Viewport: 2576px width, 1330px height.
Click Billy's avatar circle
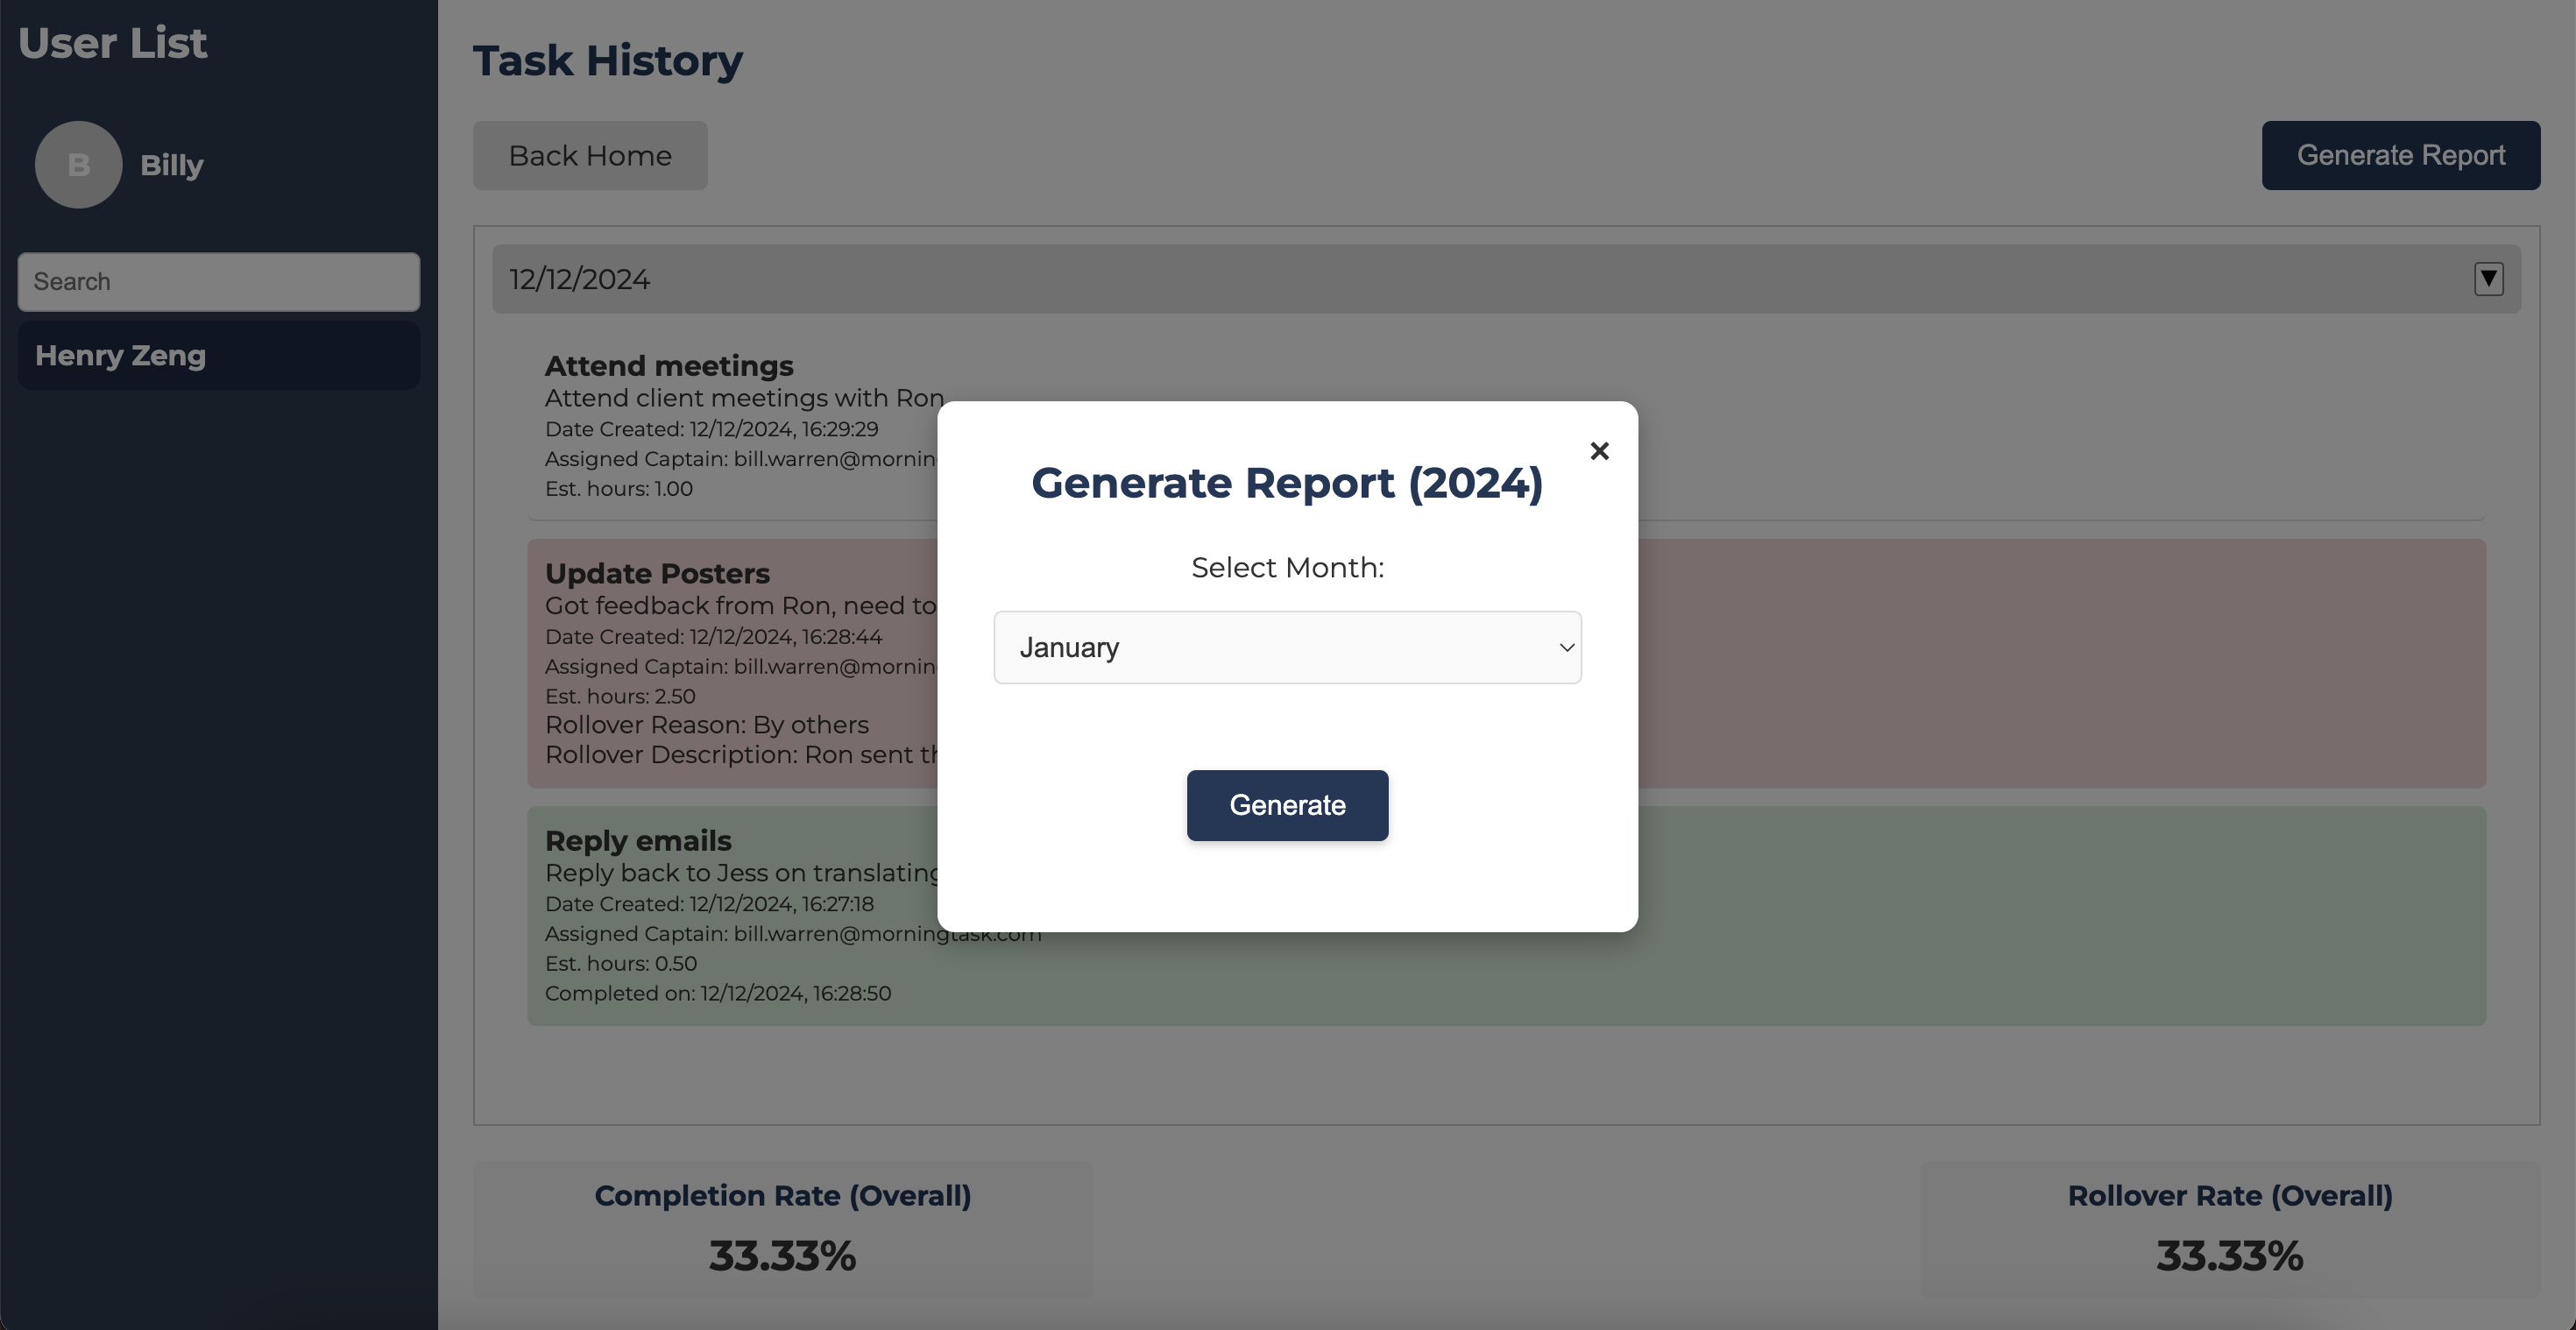(78, 165)
